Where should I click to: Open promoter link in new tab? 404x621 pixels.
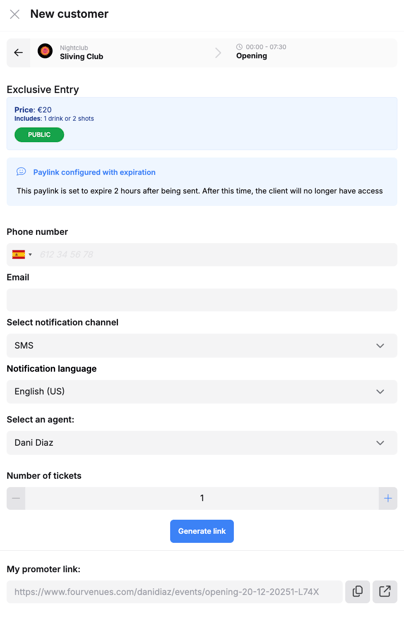coord(385,592)
